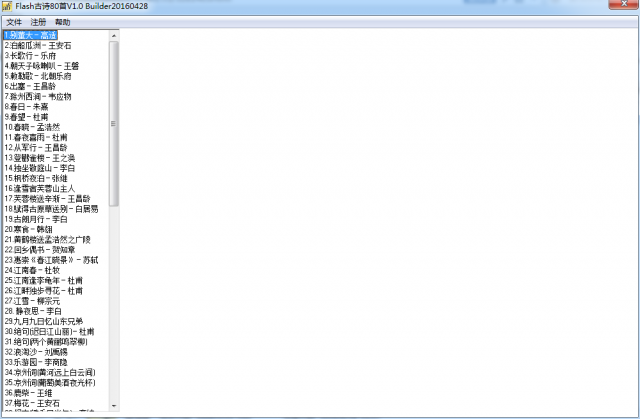Pick 36.鹿柴 - 王维 from the list

click(28, 393)
